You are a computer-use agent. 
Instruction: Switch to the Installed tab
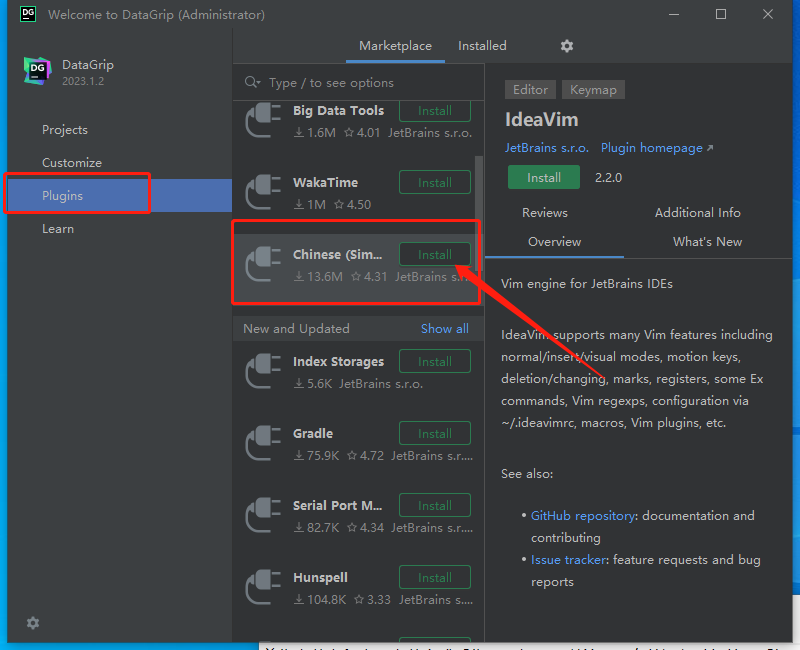[482, 46]
